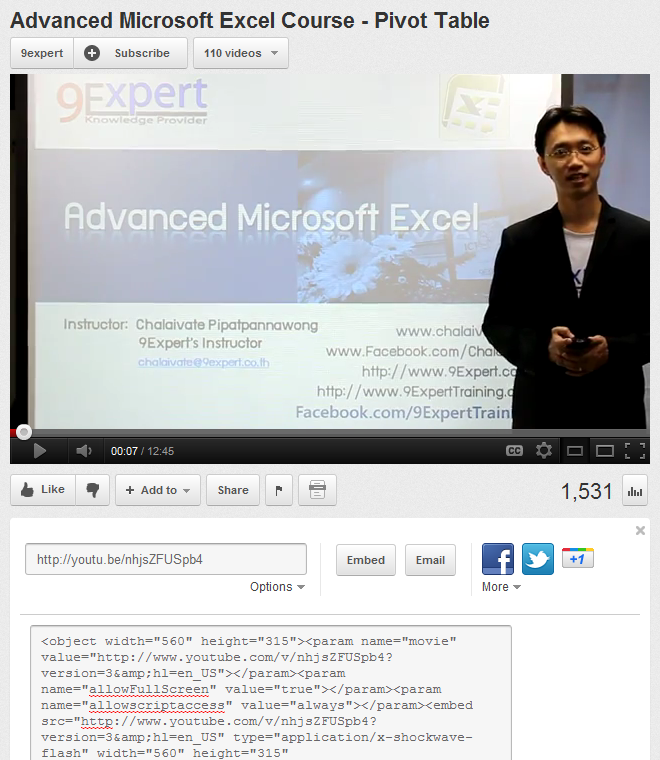Dislike the video with thumbs down
This screenshot has height=760, width=660.
(93, 490)
